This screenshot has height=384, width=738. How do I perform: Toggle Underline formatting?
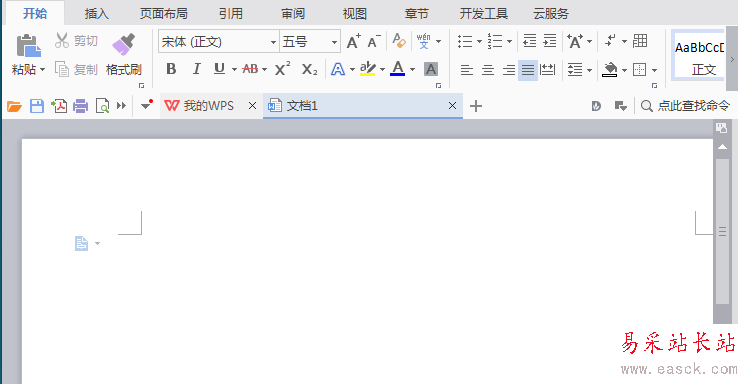(219, 69)
